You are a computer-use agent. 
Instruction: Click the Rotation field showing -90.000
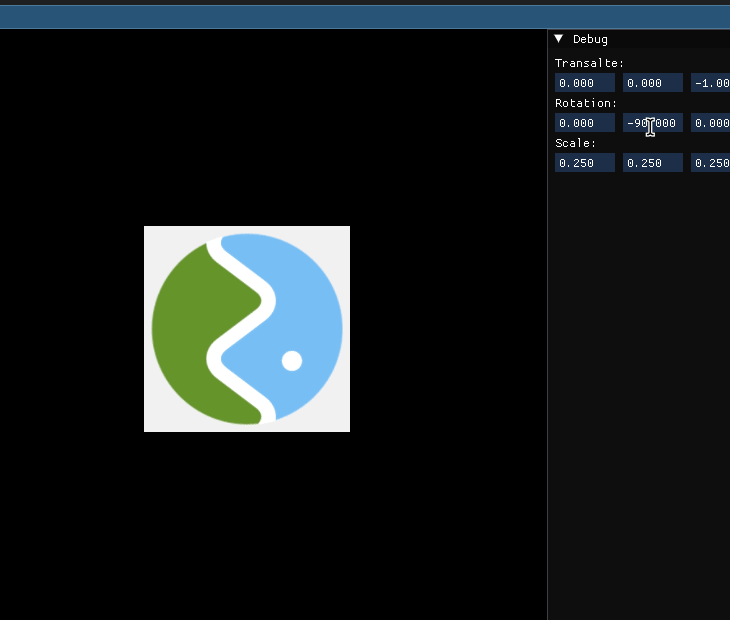(x=653, y=123)
